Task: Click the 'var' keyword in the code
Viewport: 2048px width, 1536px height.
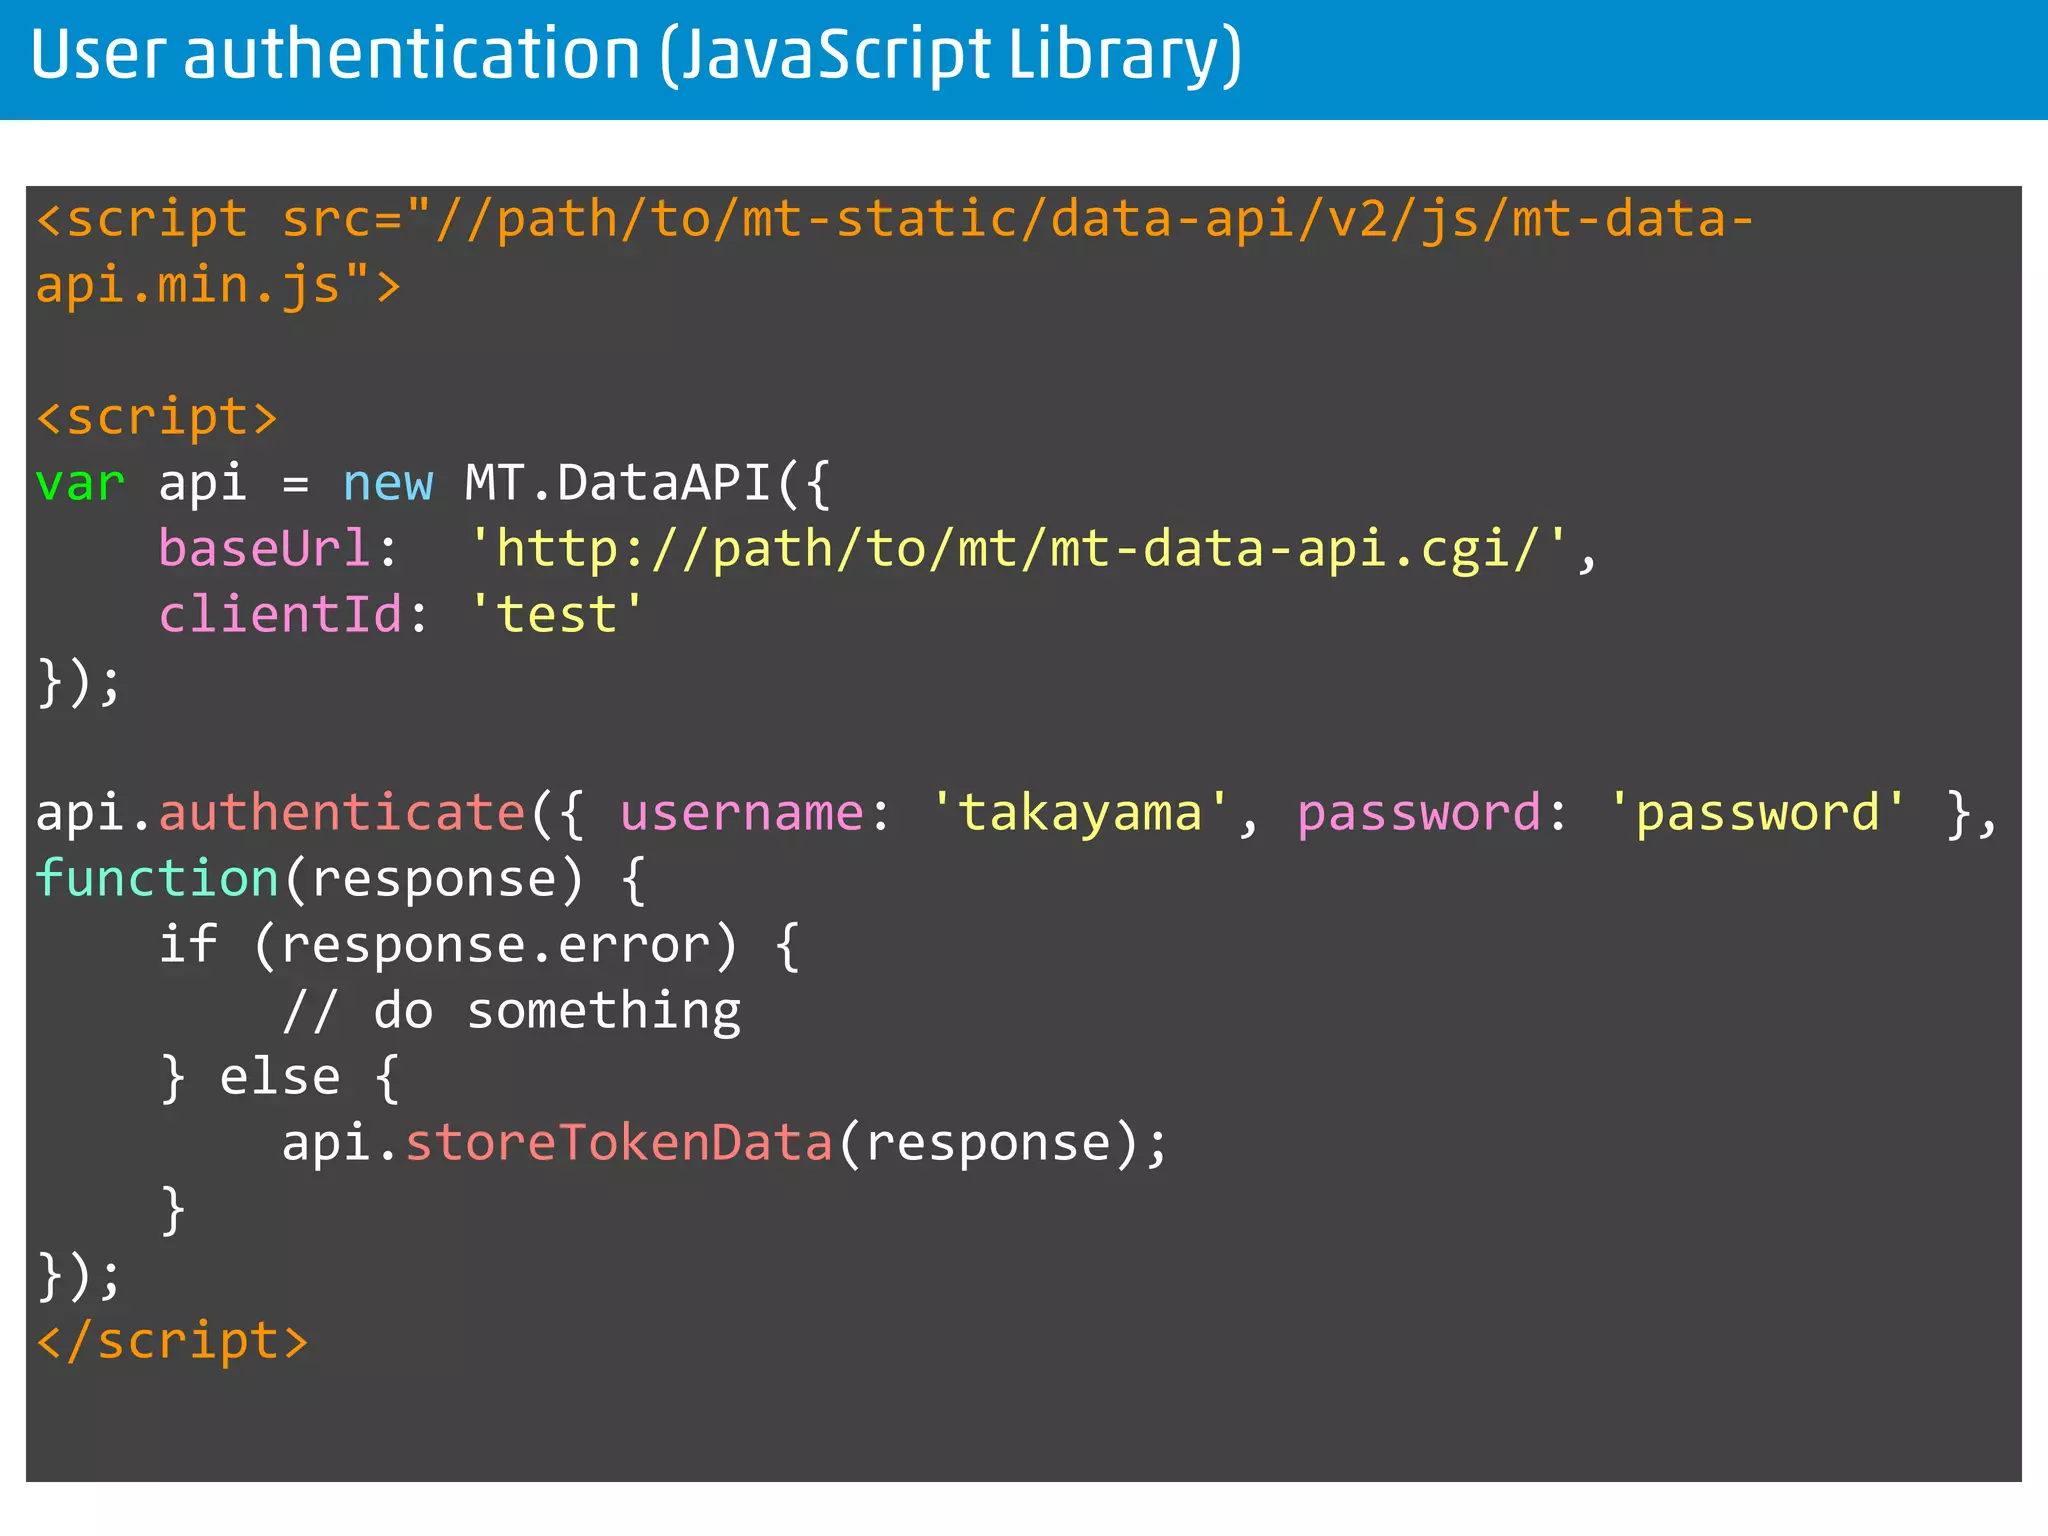Action: [x=80, y=484]
